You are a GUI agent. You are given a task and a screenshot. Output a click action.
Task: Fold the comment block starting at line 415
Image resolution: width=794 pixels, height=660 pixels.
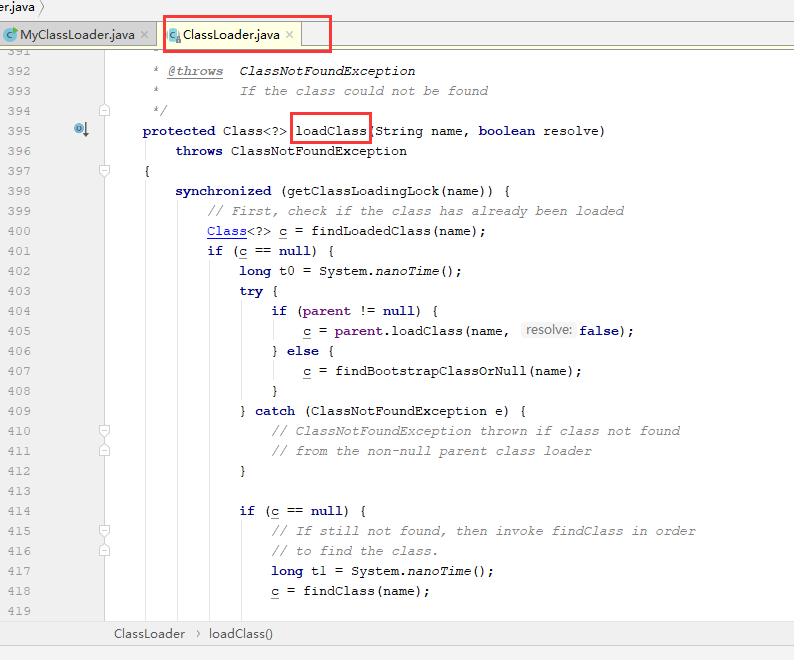pos(104,531)
